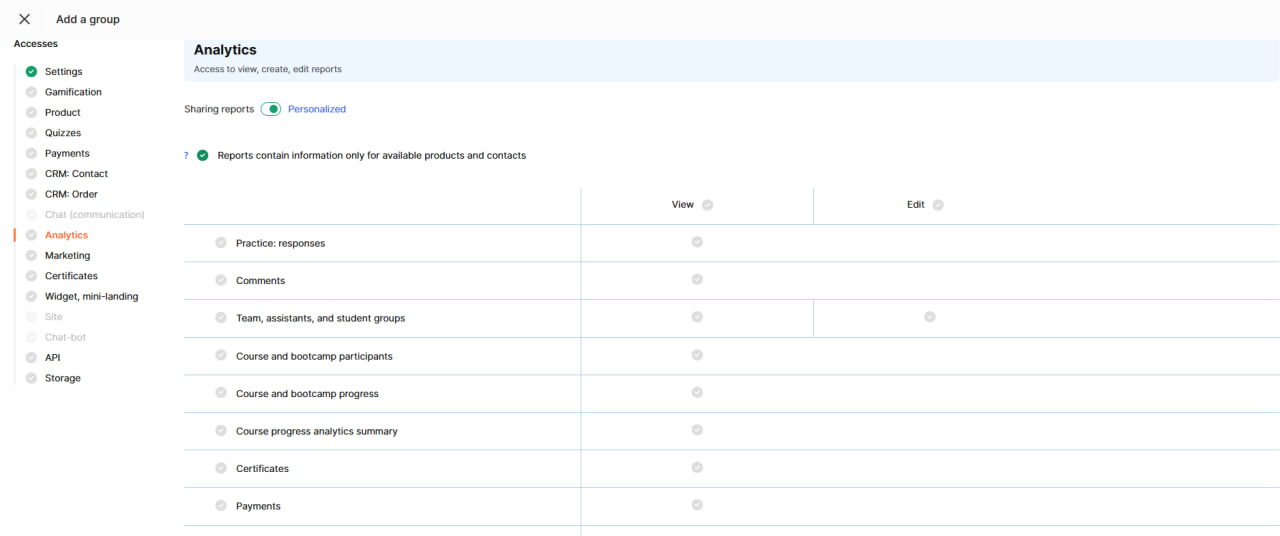Open Product access section
This screenshot has width=1280, height=536.
click(62, 113)
